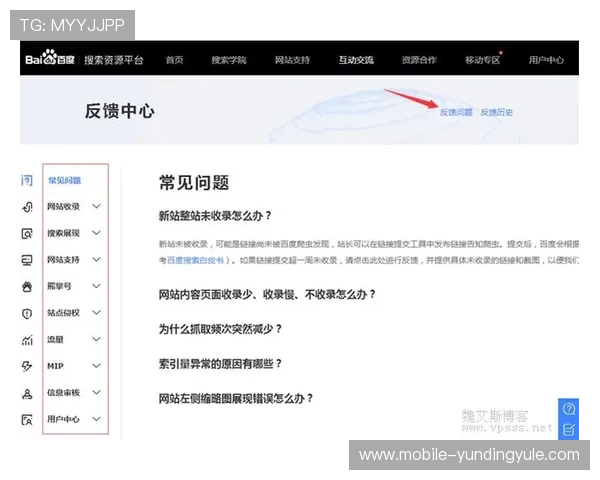Click the 信息审核 stamp icon in sidebar
The width and height of the screenshot is (600, 480).
pos(27,393)
